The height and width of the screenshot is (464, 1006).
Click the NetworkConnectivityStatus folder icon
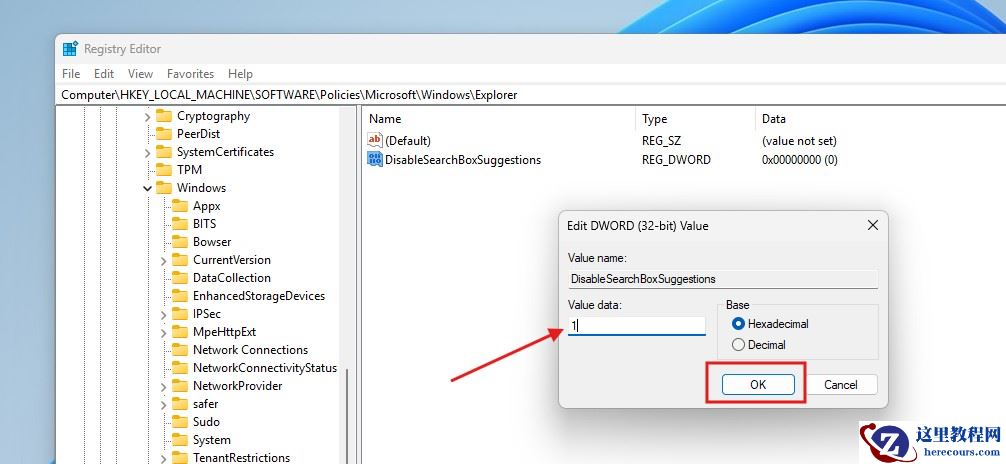[x=180, y=368]
